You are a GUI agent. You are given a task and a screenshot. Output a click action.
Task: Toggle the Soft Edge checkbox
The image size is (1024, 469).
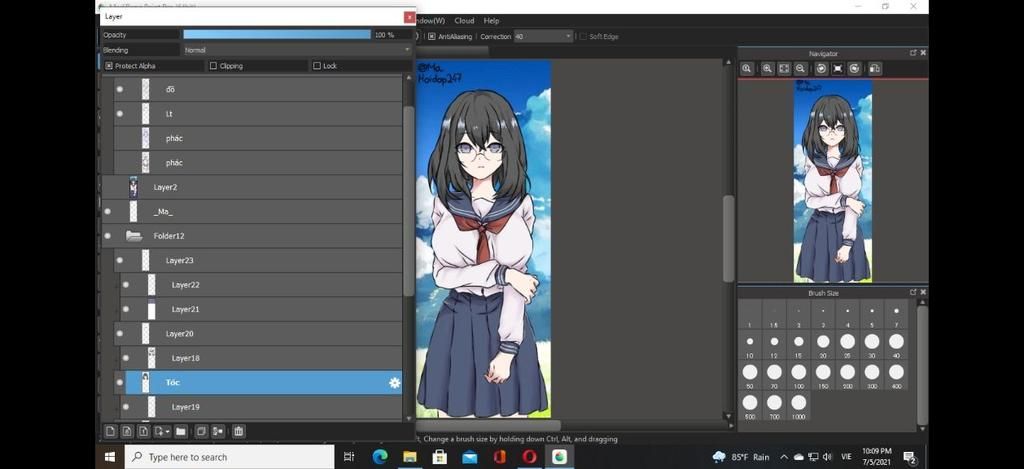click(x=583, y=37)
